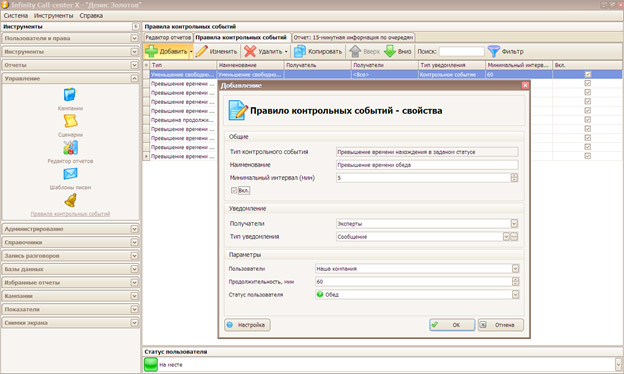Image resolution: width=624 pixels, height=374 pixels.
Task: Click the OK button in the dialog
Action: [x=452, y=325]
